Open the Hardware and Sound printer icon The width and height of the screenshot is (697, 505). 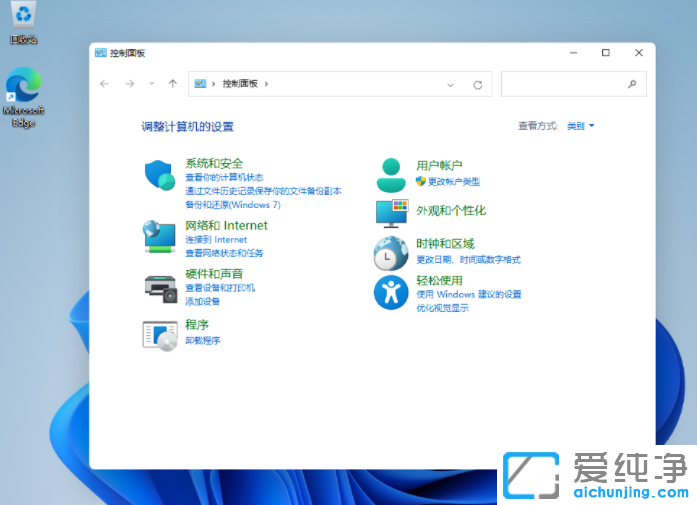(x=160, y=289)
